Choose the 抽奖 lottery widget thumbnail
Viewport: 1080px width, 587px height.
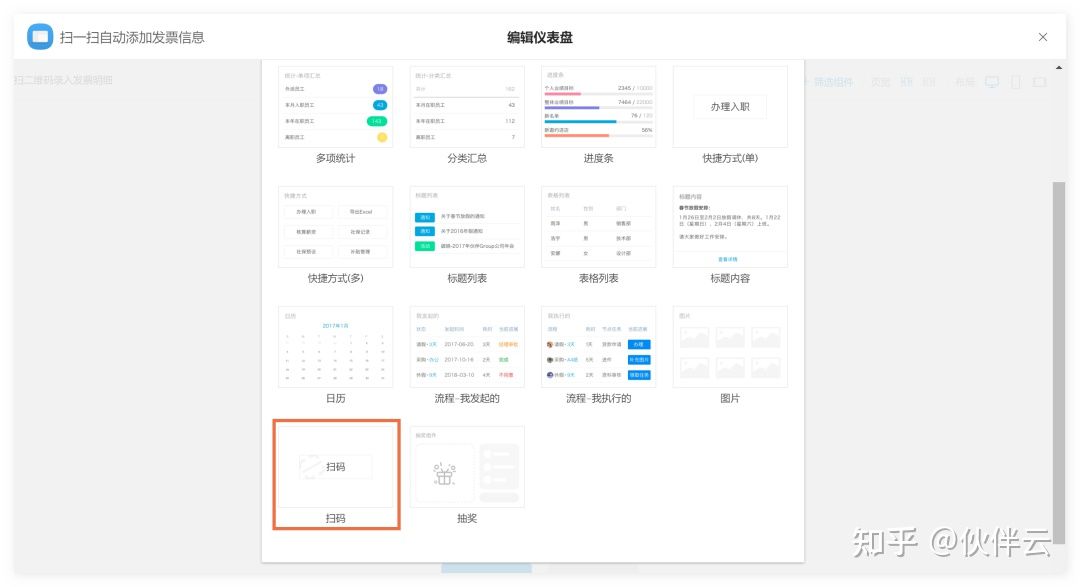(467, 466)
